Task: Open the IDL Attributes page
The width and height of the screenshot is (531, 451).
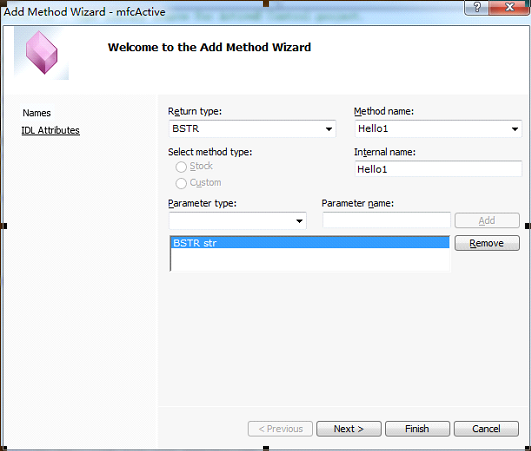Action: (50, 130)
